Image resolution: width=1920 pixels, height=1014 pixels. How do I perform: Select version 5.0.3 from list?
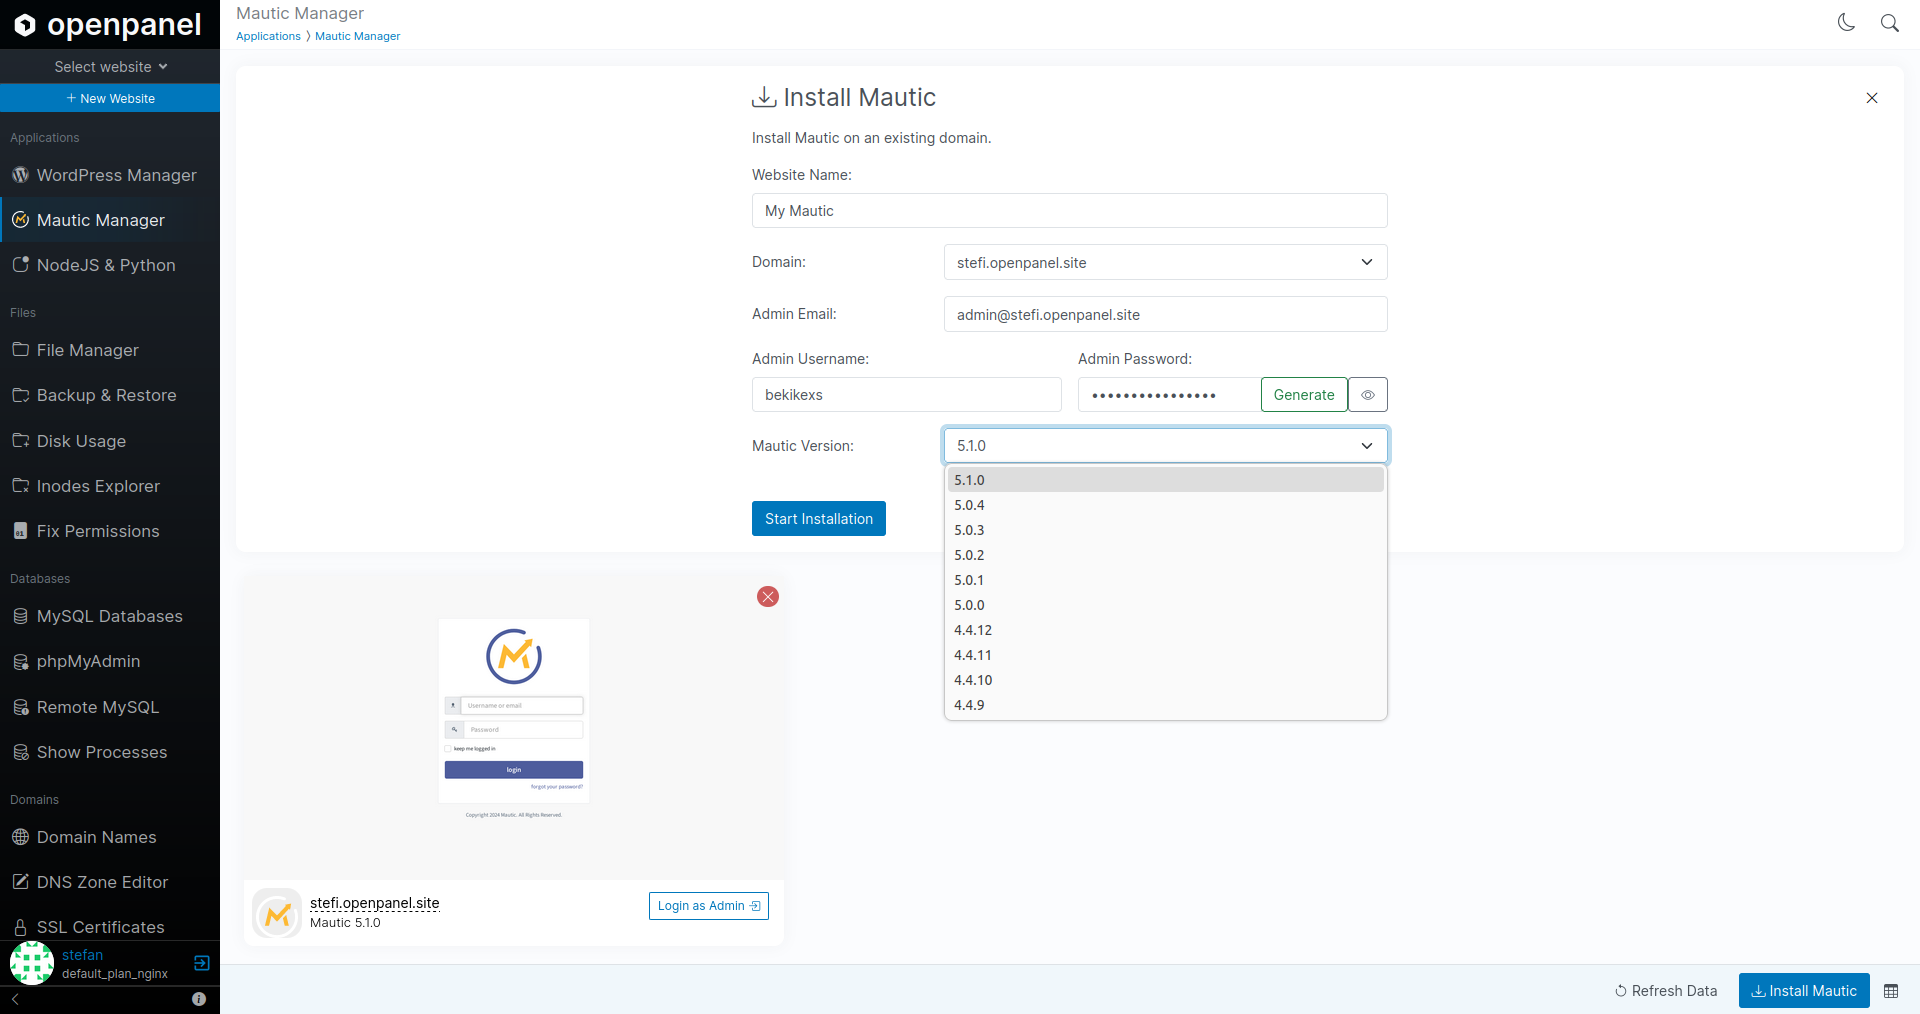pos(1165,530)
